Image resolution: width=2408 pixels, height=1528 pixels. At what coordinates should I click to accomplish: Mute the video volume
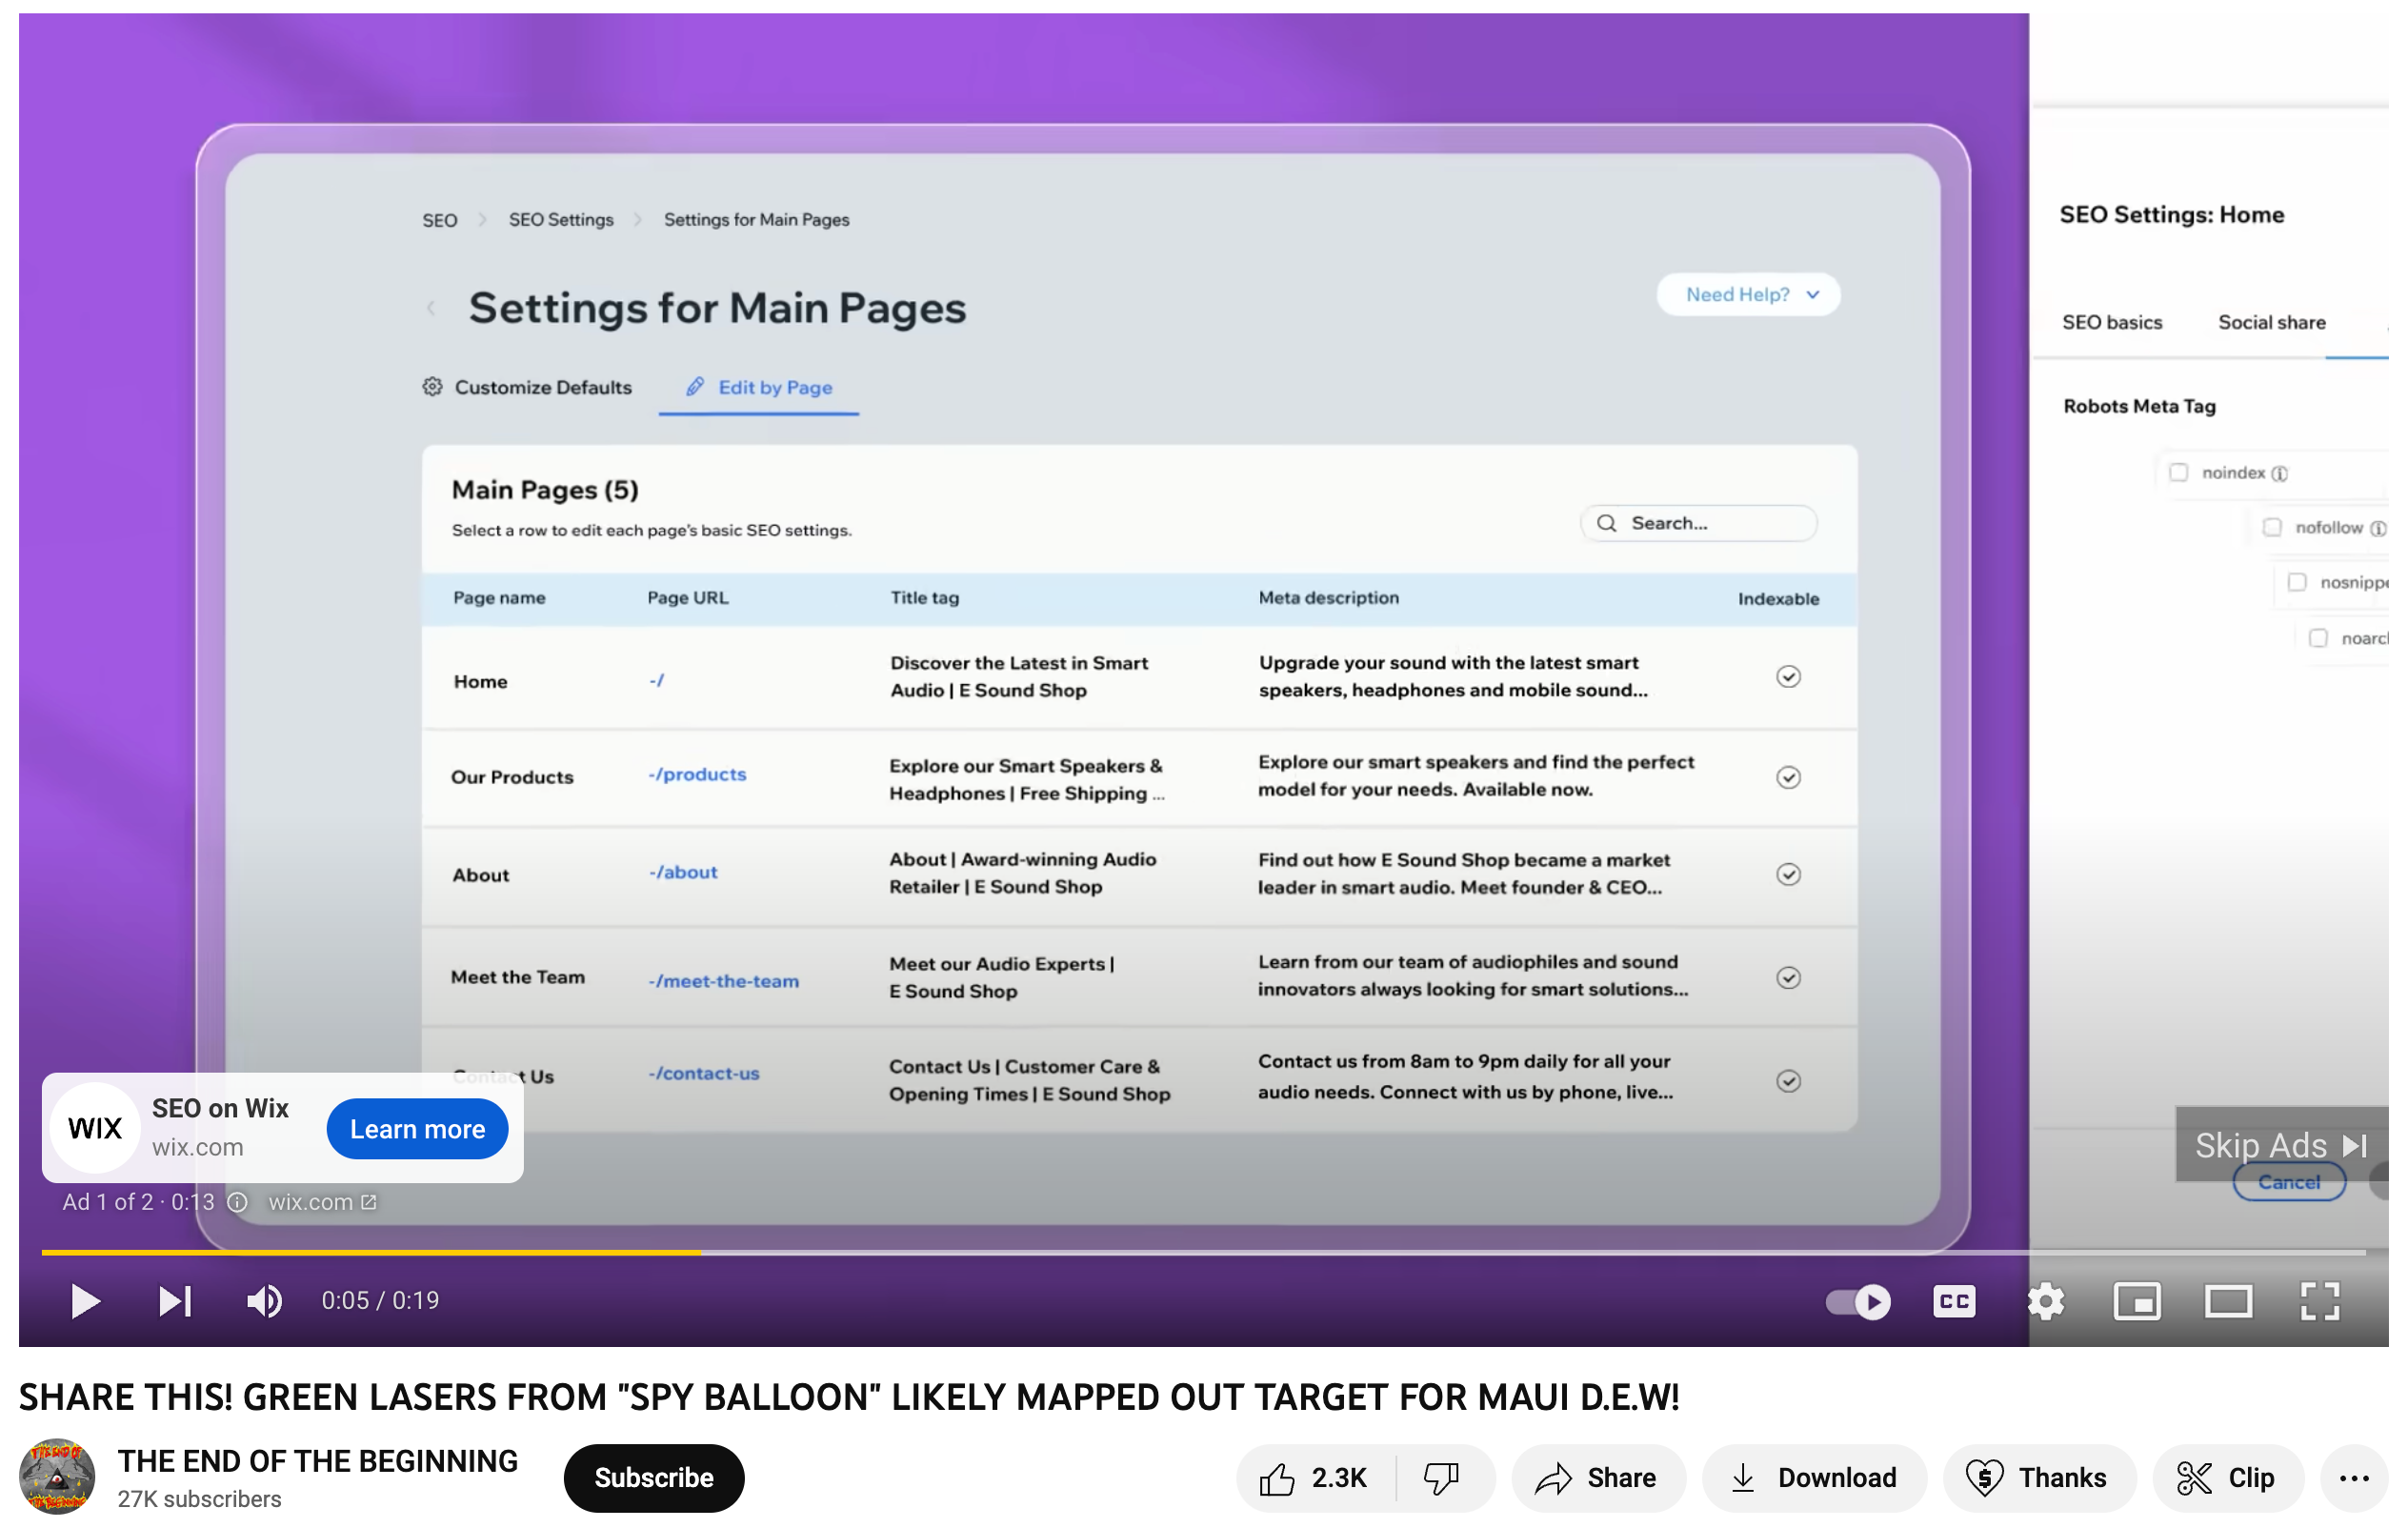tap(263, 1300)
